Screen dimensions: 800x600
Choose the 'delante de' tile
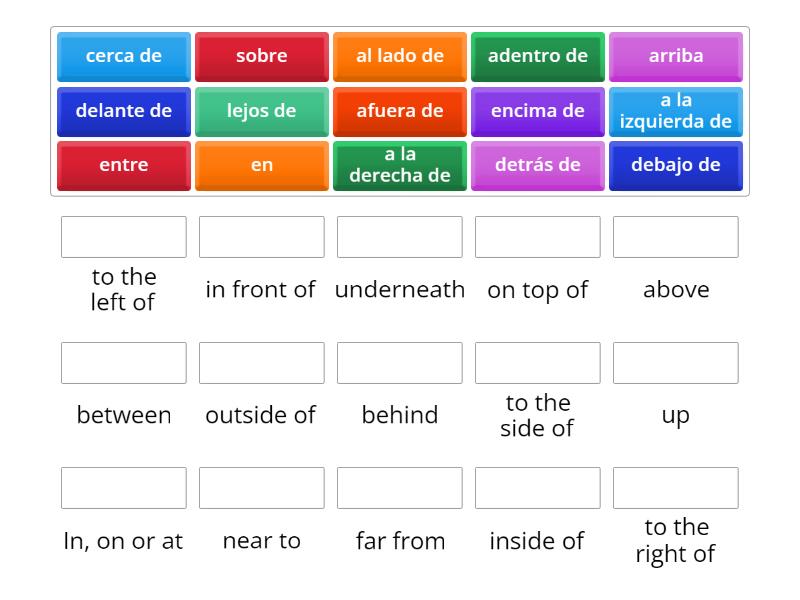(x=124, y=111)
